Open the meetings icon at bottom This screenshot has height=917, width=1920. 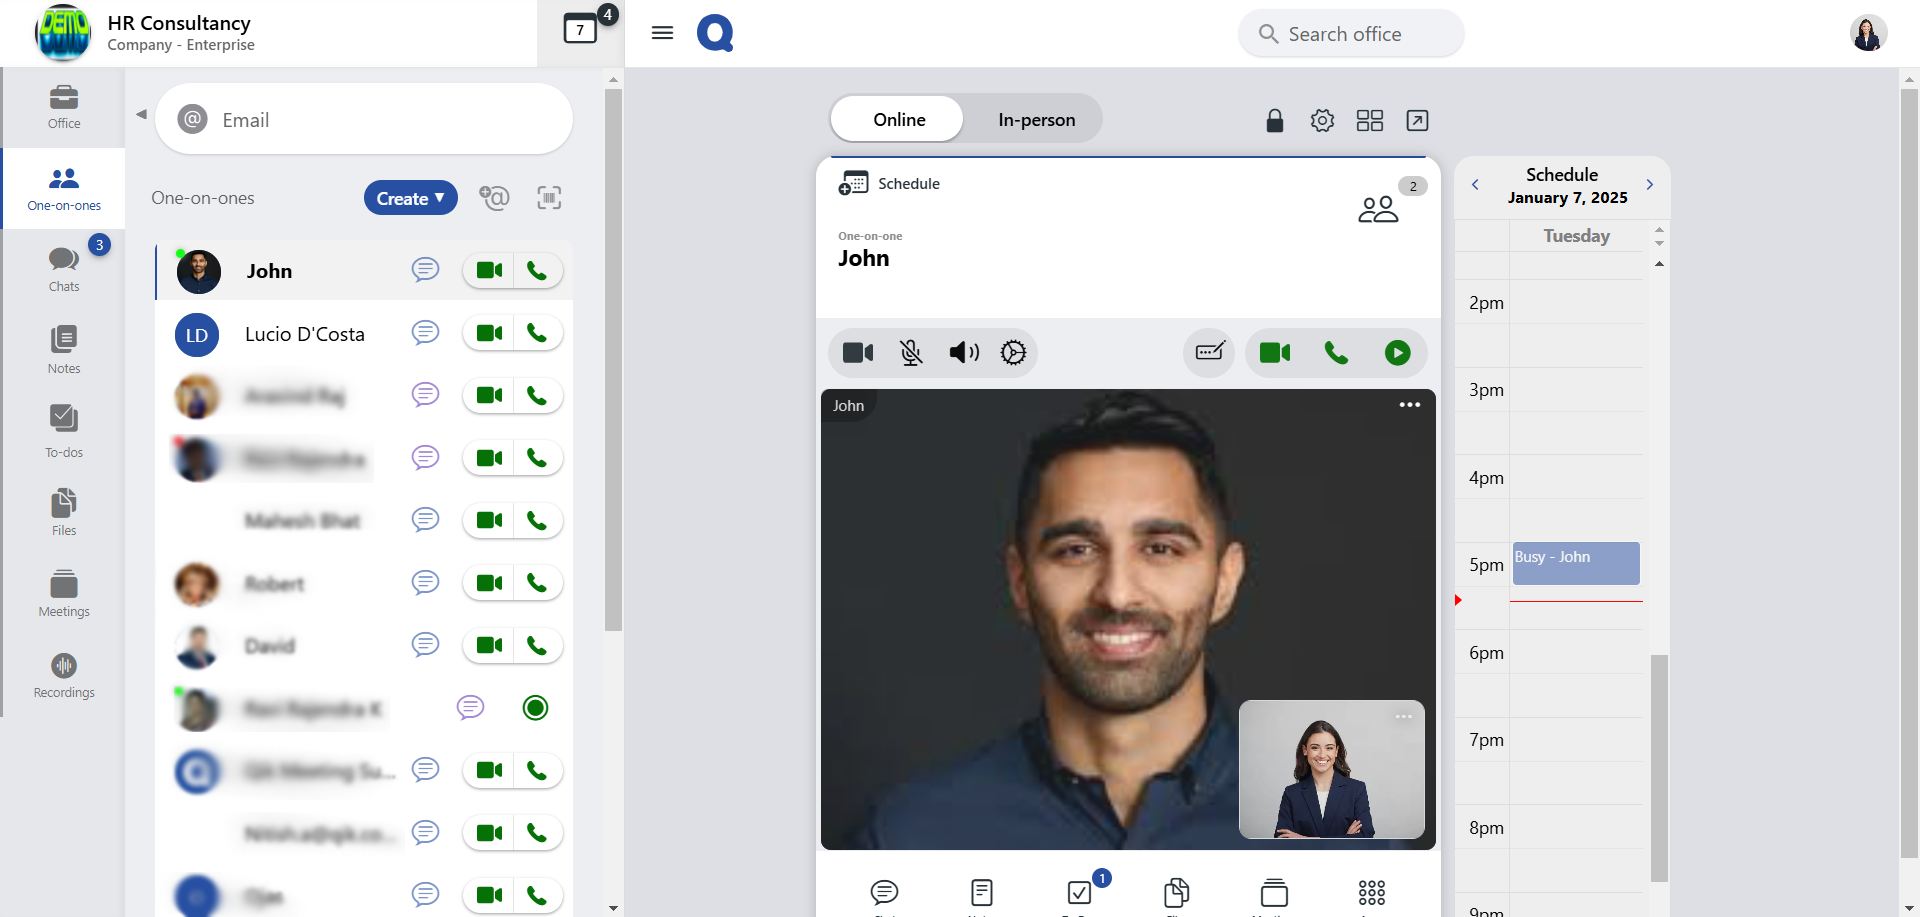(1274, 892)
